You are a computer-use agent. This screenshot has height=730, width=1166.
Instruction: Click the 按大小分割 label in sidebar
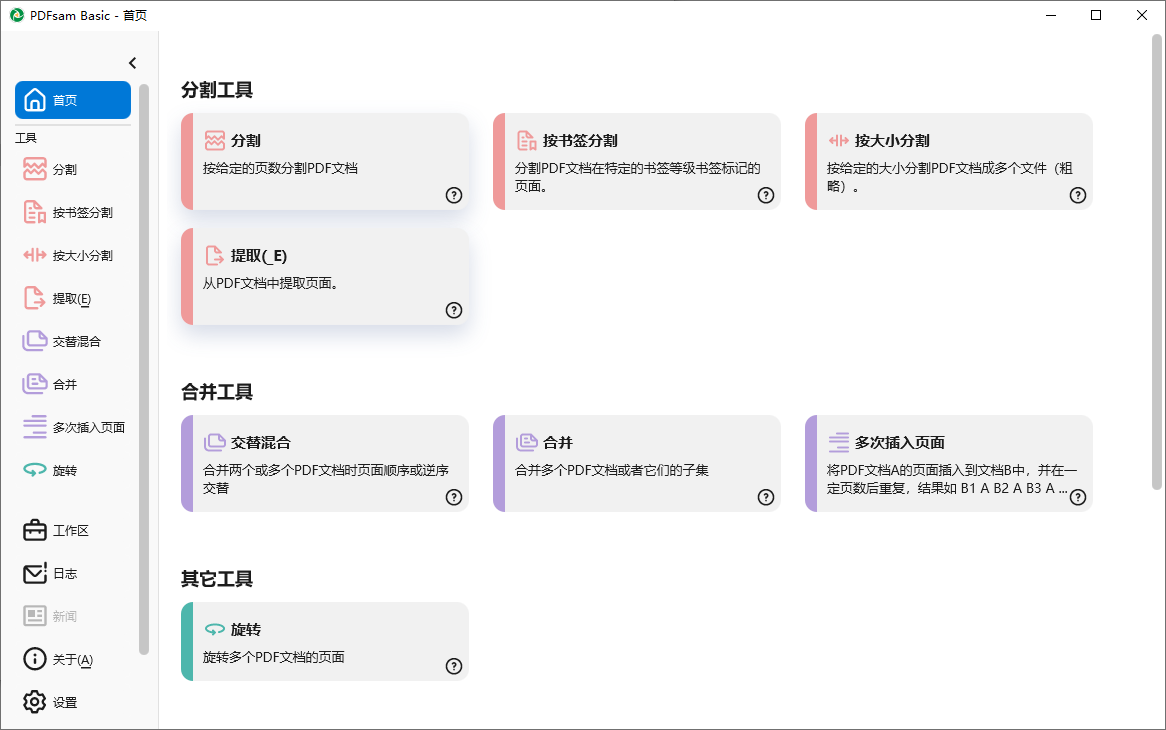(x=83, y=256)
